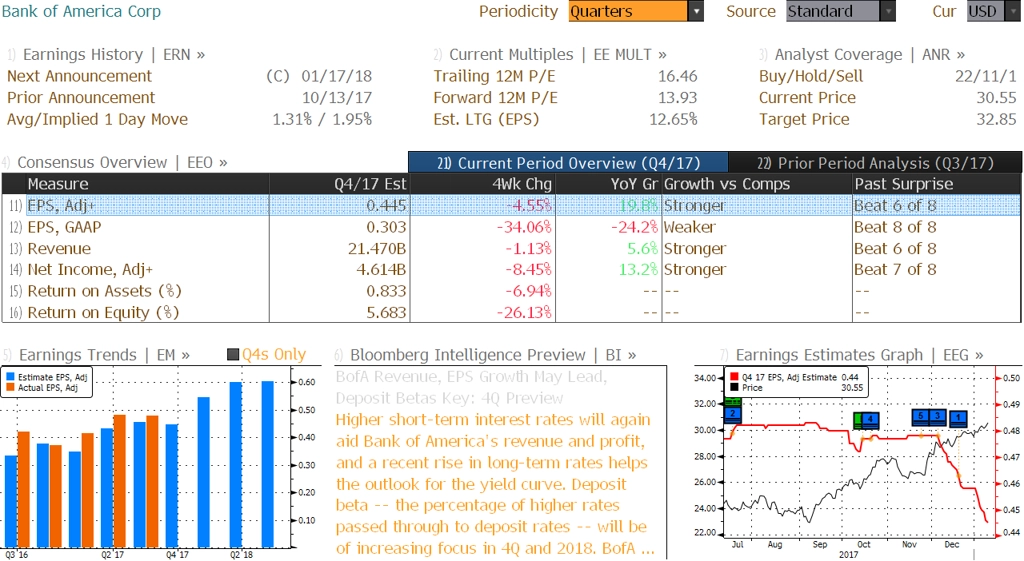Click Trailing 12M P/E value 16.46
1024x561 pixels.
(677, 76)
